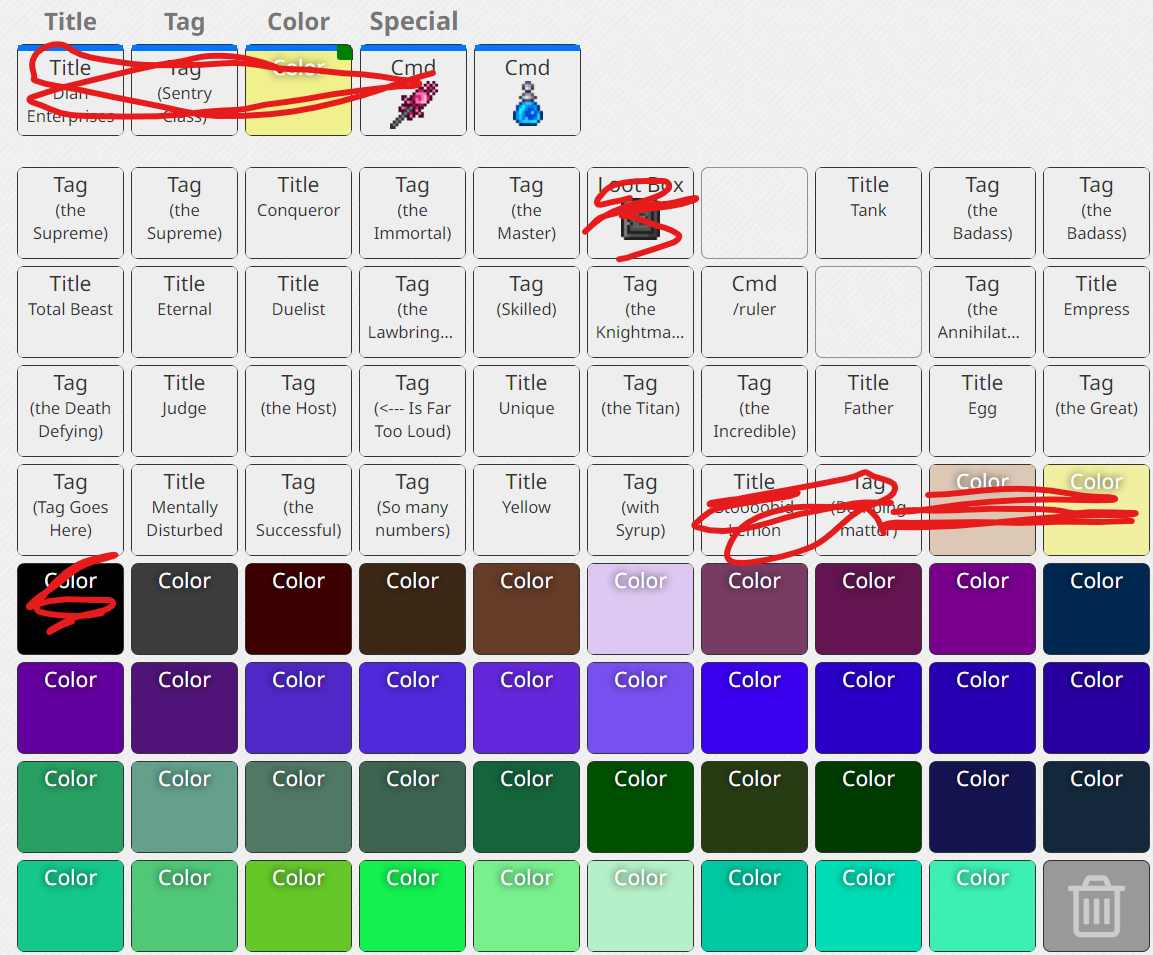Select the black Color swatch
The width and height of the screenshot is (1153, 955).
point(71,609)
